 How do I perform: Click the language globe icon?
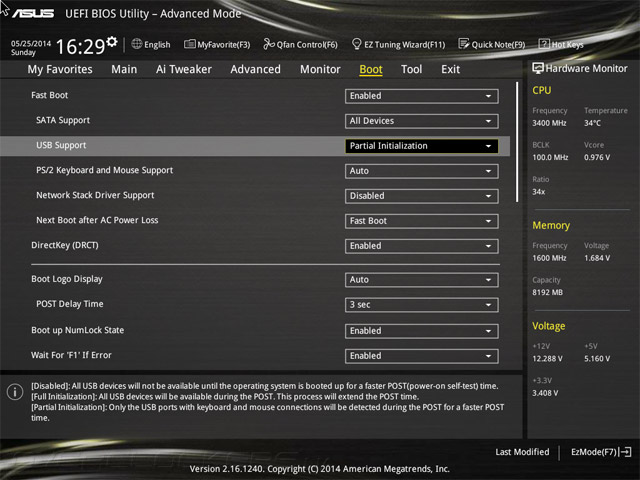pos(136,44)
